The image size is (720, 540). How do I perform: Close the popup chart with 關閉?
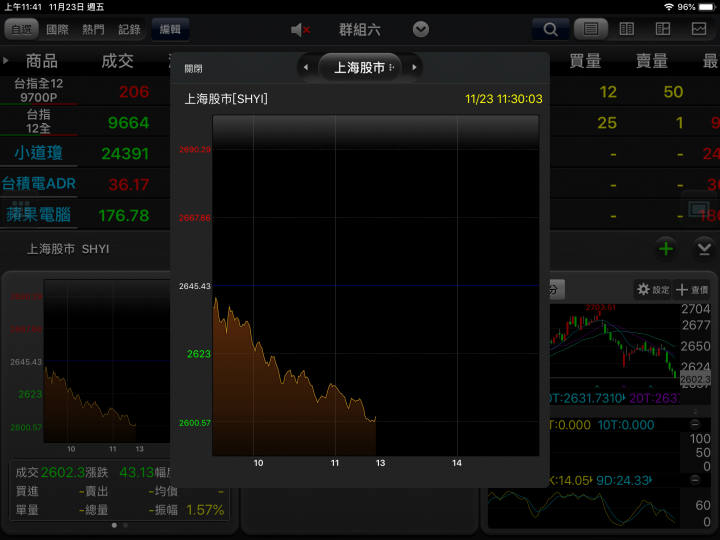pyautogui.click(x=193, y=69)
